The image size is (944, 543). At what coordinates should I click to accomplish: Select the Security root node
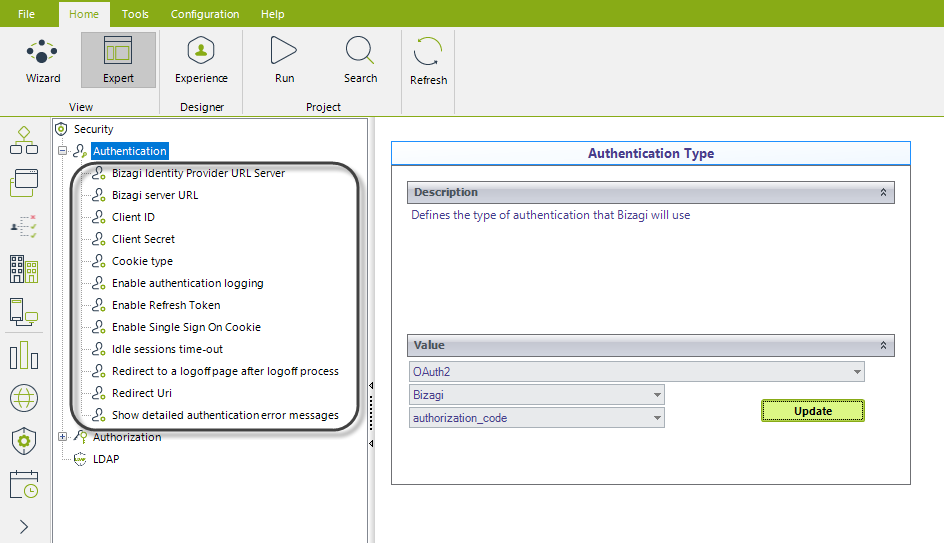(93, 129)
